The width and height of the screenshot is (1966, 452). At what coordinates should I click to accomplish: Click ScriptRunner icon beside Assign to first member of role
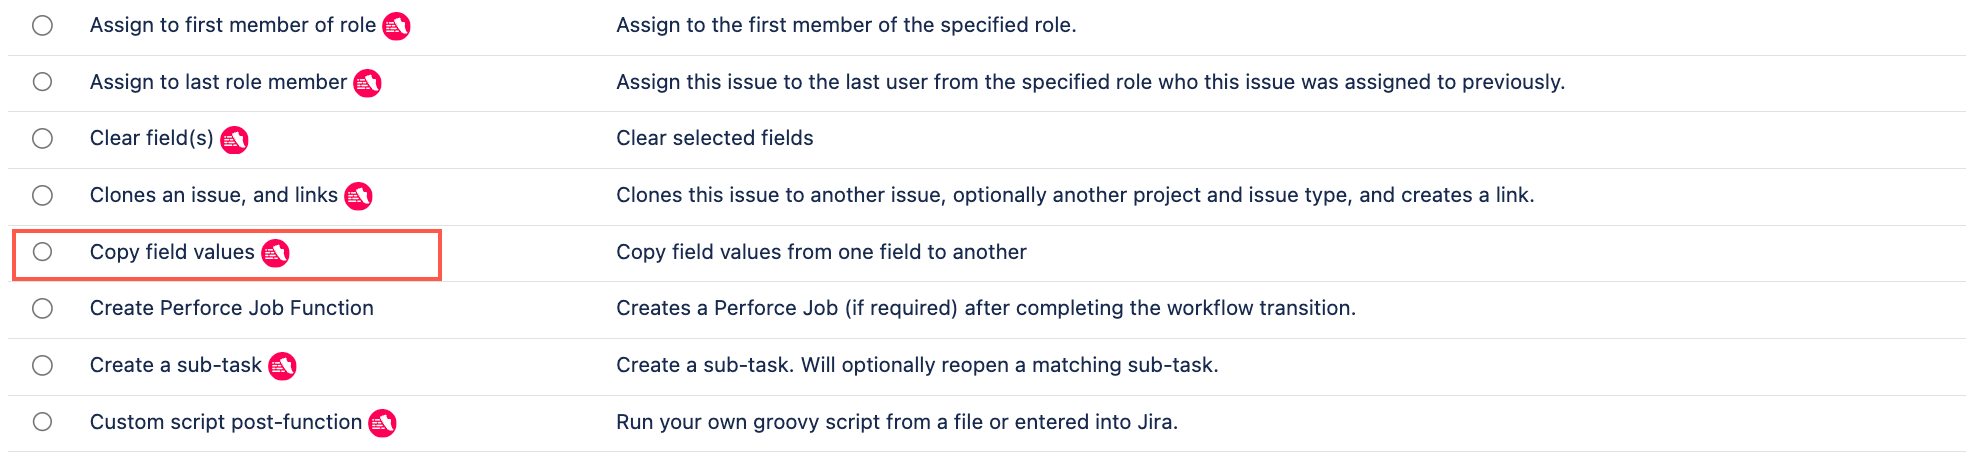396,26
